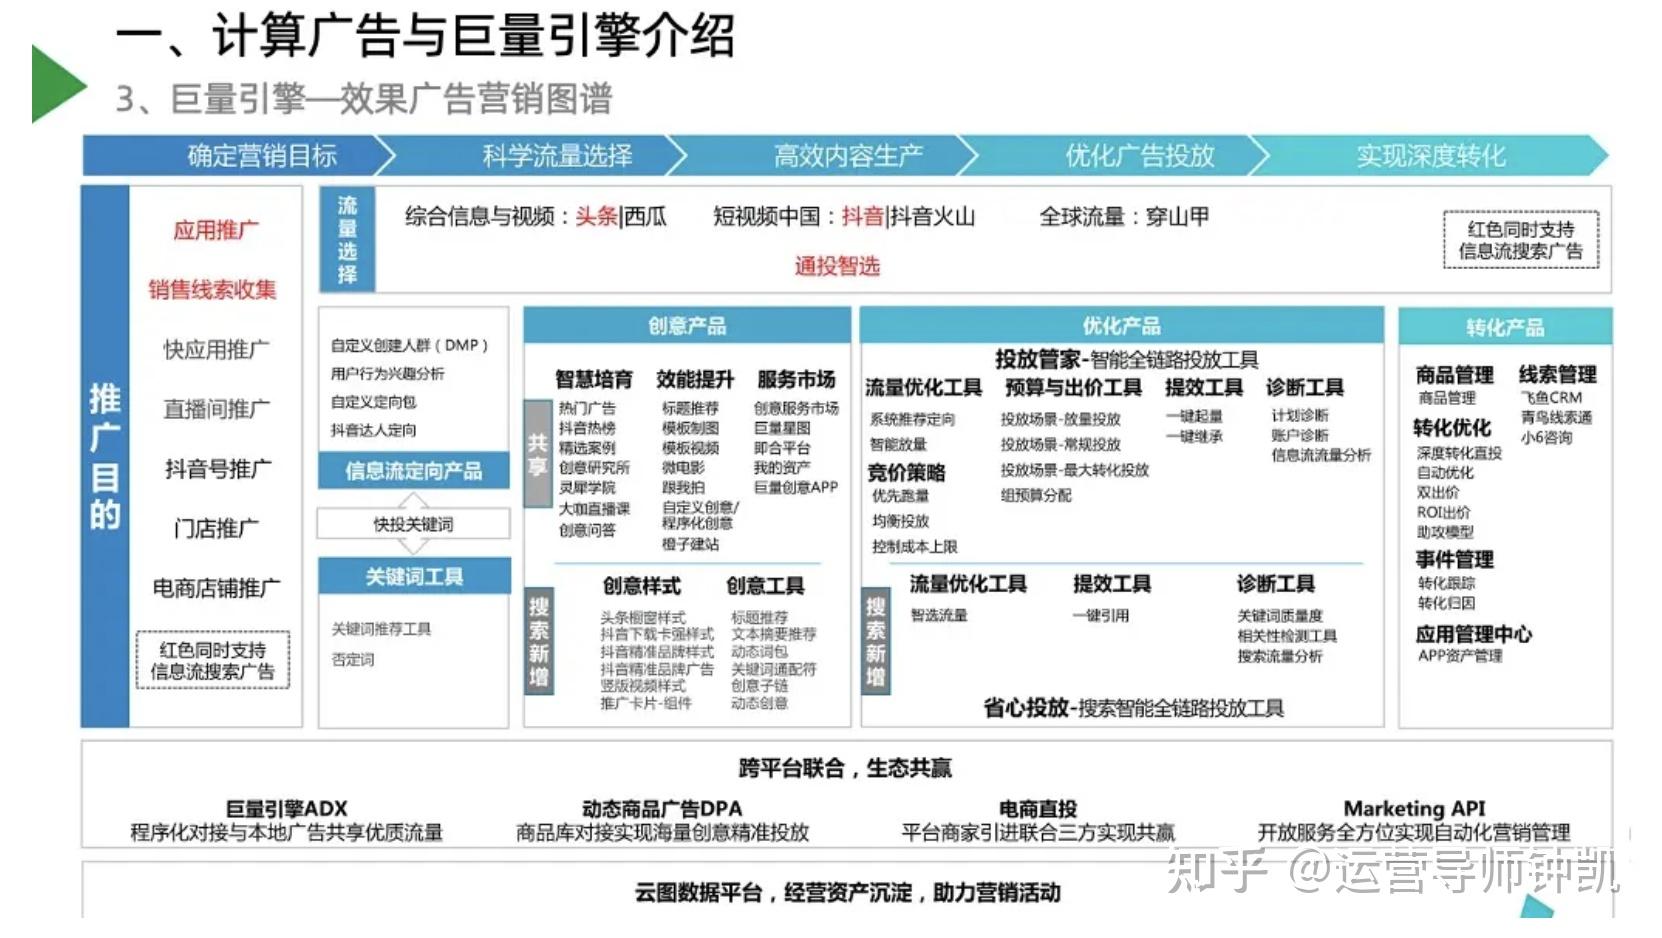
Task: Click the 关键词工具 blue header
Action: click(x=414, y=576)
